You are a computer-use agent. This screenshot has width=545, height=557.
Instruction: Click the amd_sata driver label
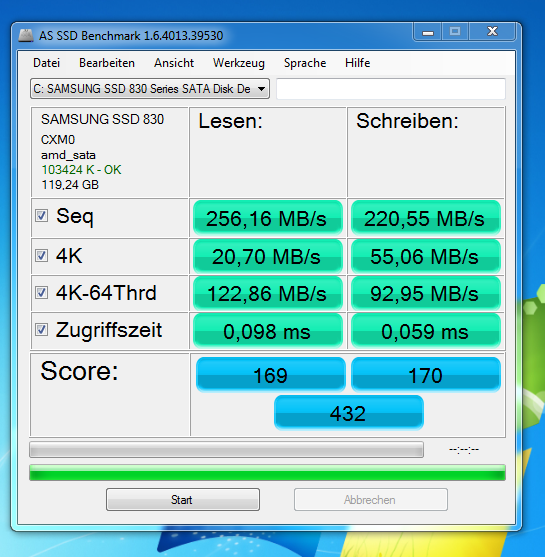pos(68,155)
